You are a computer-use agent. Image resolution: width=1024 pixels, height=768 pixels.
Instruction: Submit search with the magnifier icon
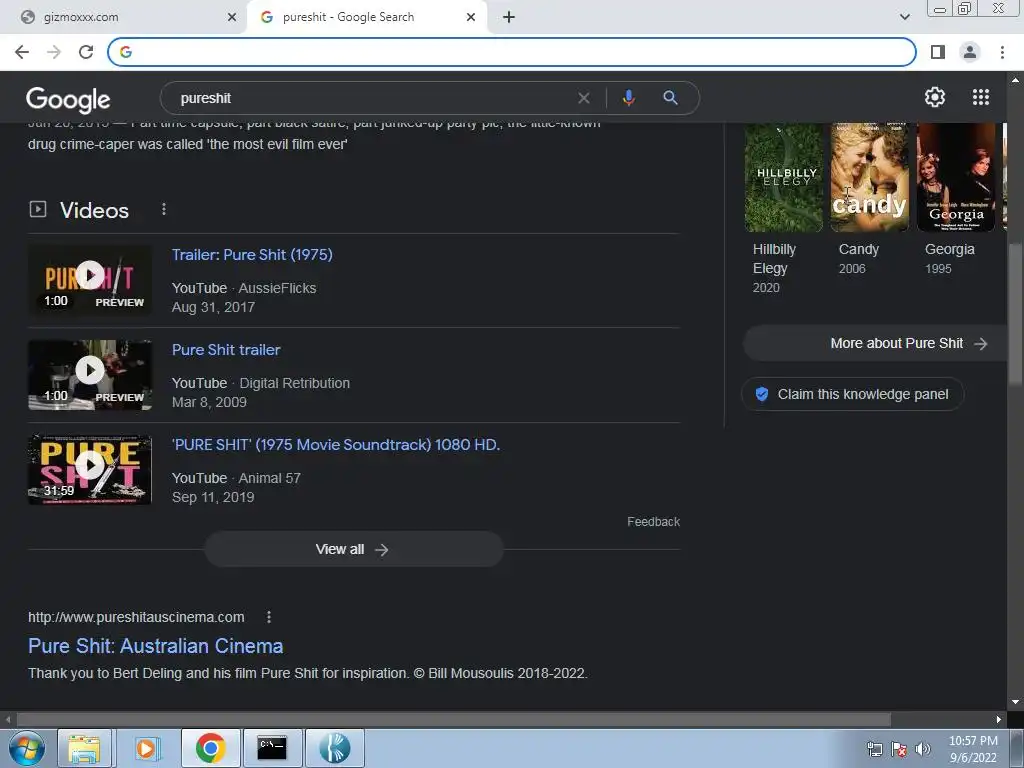point(670,98)
